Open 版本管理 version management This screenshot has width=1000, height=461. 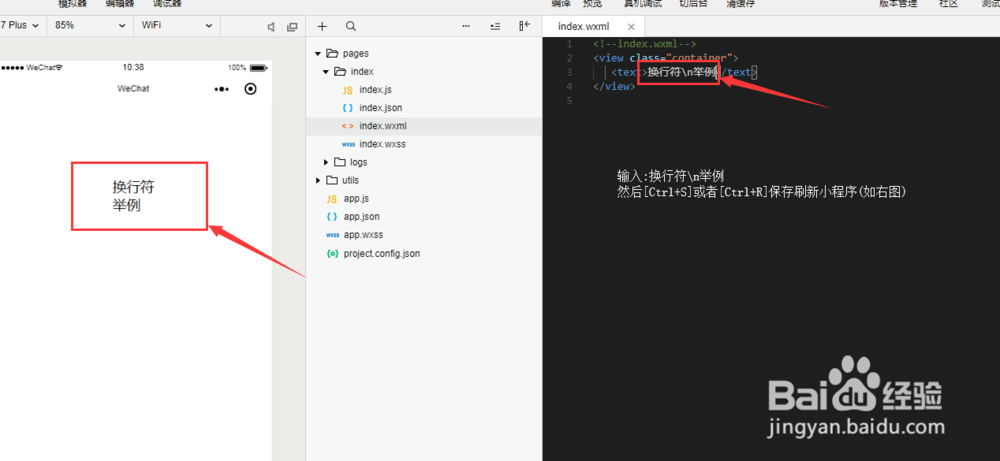click(898, 3)
